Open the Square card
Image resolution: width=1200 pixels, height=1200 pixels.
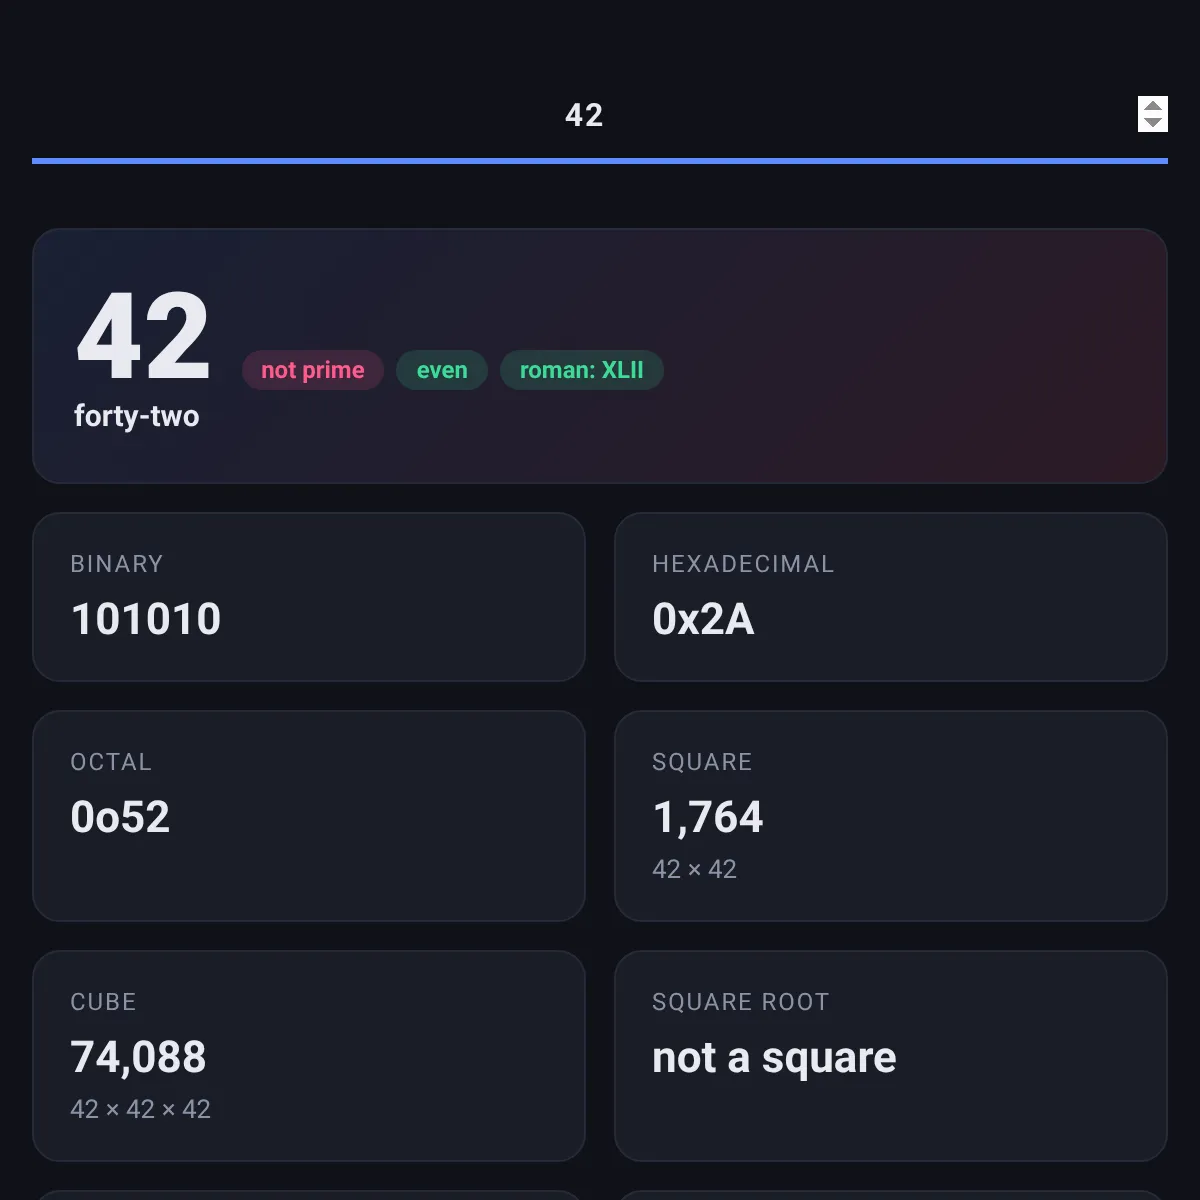[x=891, y=816]
